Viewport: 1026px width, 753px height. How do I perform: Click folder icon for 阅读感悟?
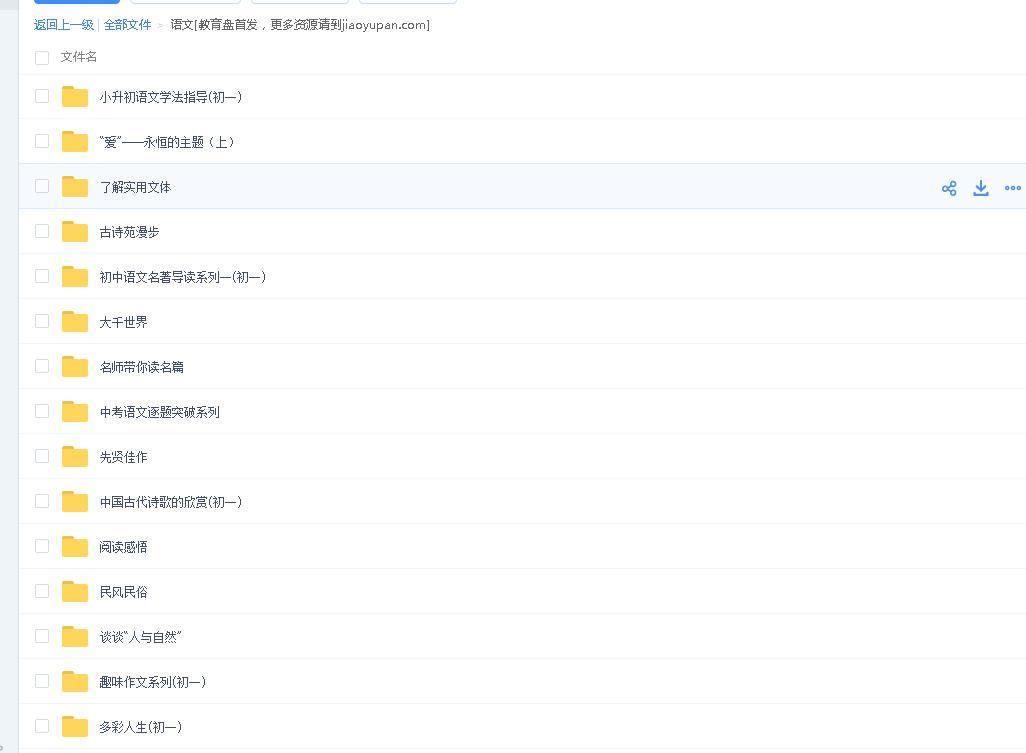point(75,547)
